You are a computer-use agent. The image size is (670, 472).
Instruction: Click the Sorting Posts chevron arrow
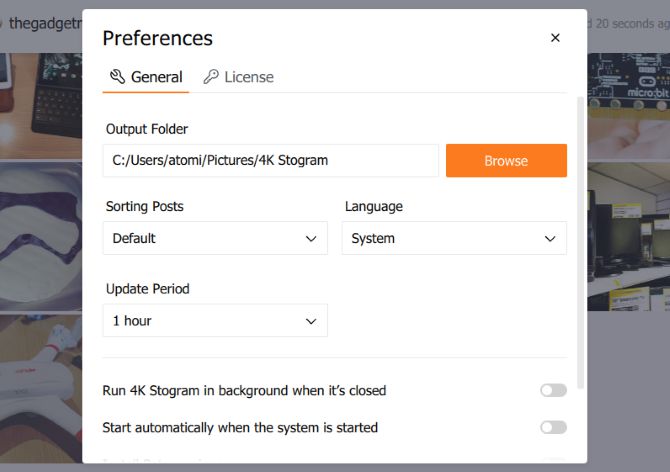point(311,238)
